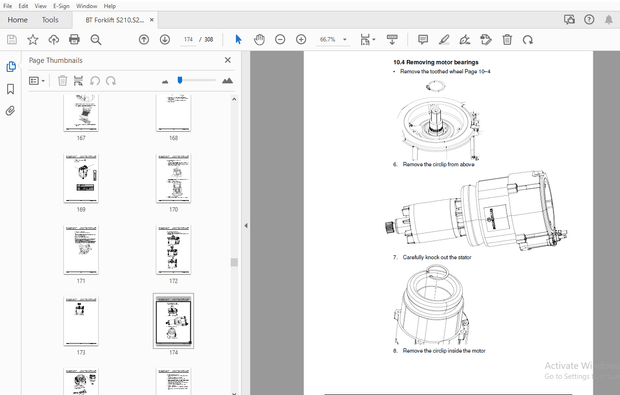Screen dimensions: 620x395
Task: Edit the page number field showing 174
Action: pos(188,40)
